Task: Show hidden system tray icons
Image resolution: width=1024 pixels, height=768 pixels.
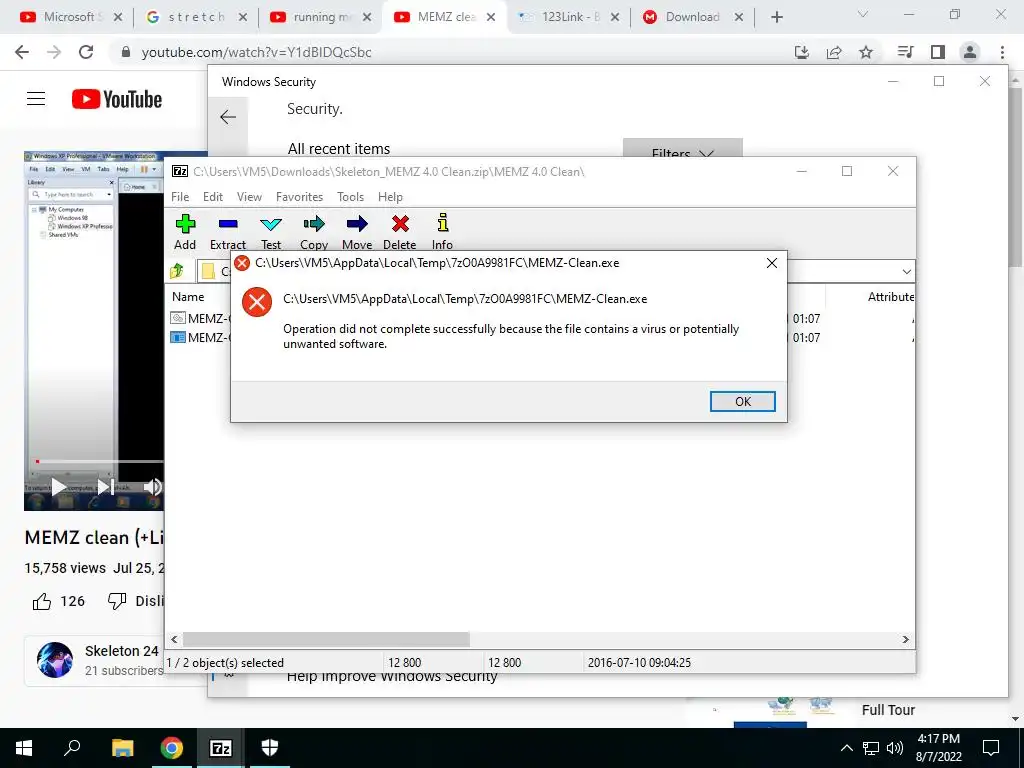Action: tap(846, 748)
